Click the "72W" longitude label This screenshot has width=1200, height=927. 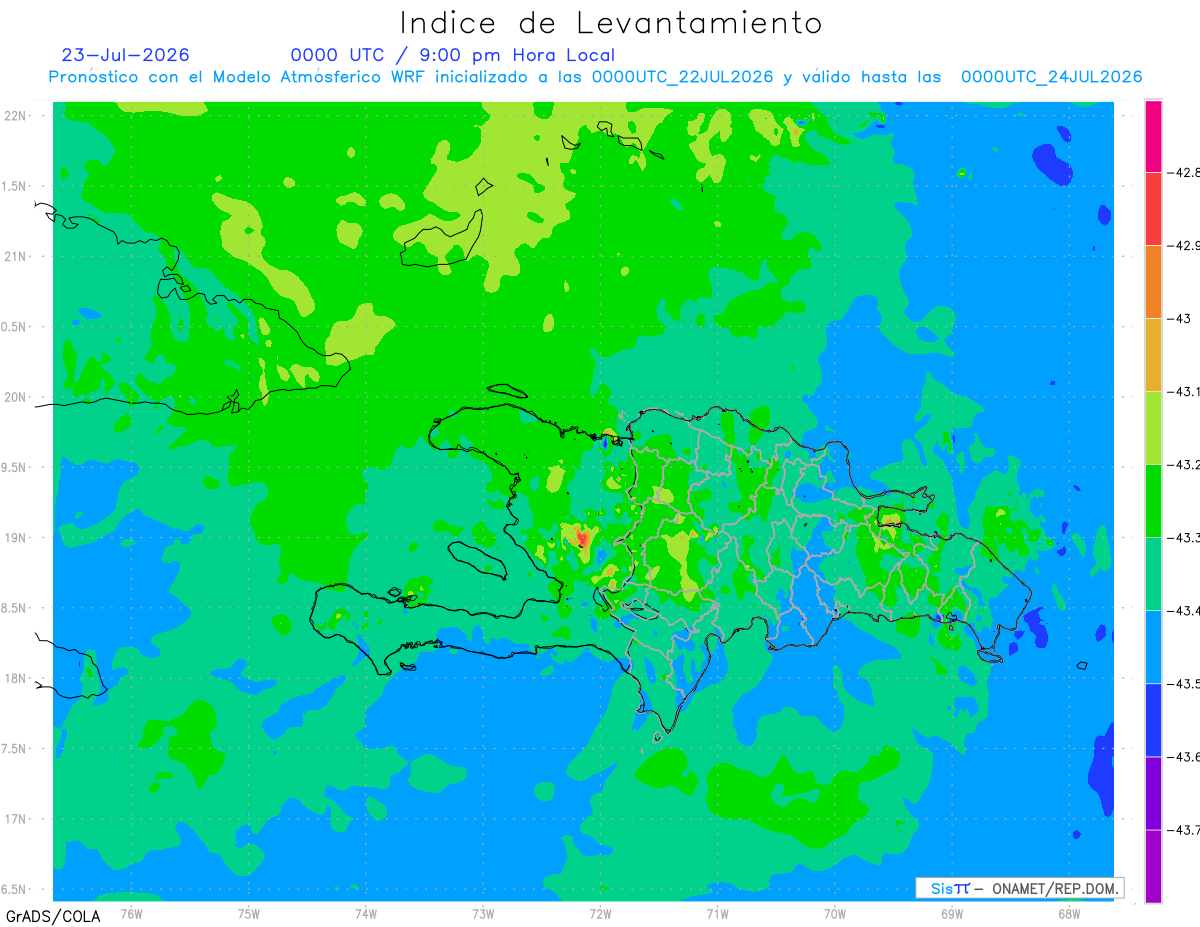tap(600, 914)
